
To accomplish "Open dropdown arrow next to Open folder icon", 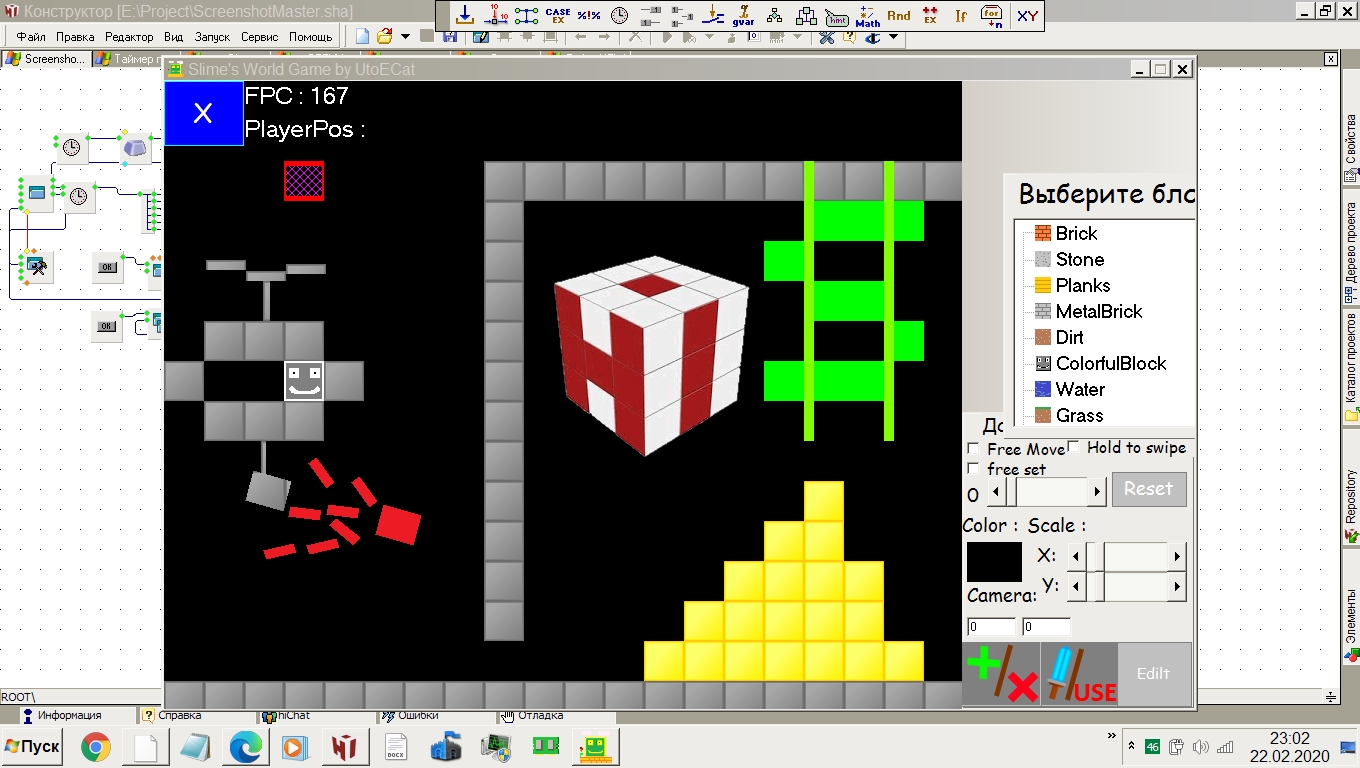I will (x=405, y=37).
